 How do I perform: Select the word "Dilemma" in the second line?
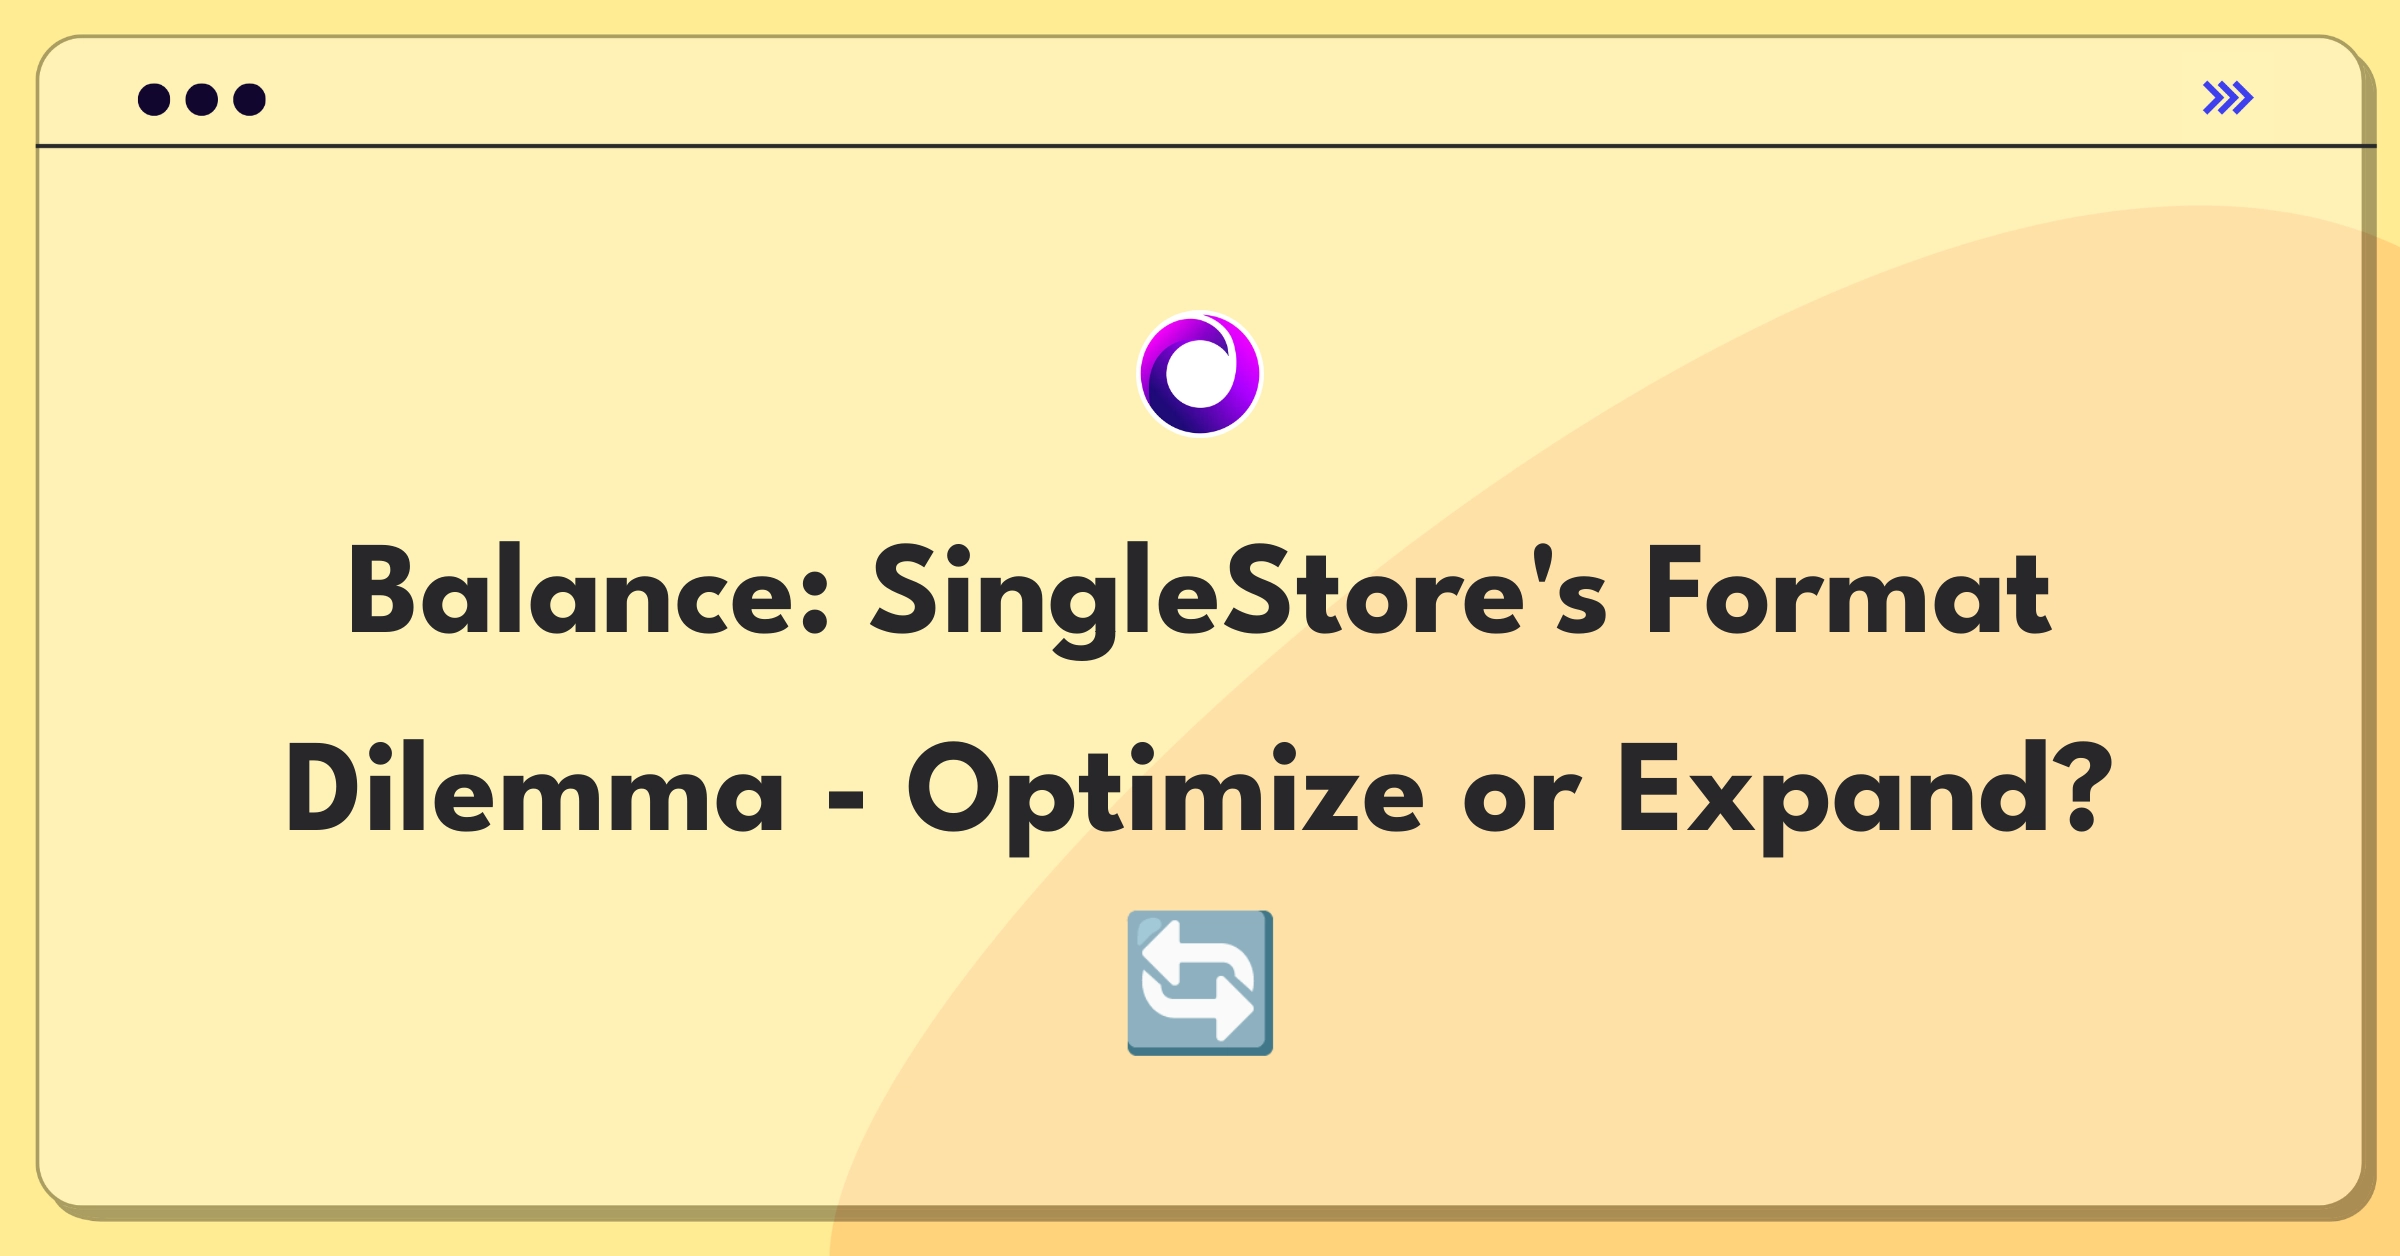tap(535, 788)
